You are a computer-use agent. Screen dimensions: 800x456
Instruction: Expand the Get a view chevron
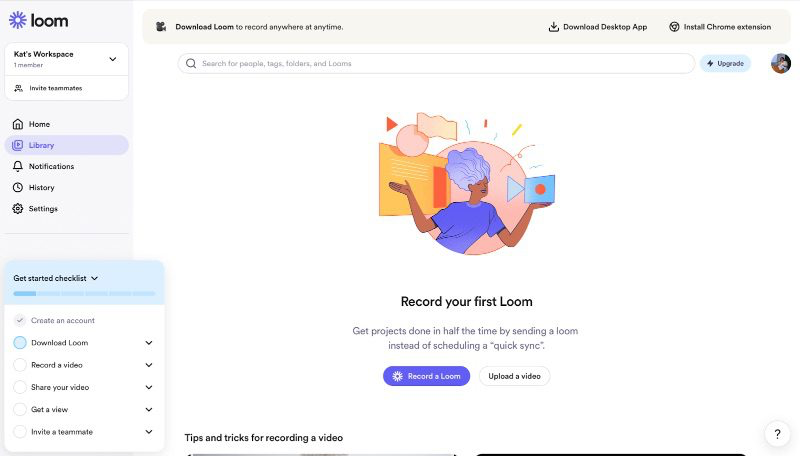148,410
